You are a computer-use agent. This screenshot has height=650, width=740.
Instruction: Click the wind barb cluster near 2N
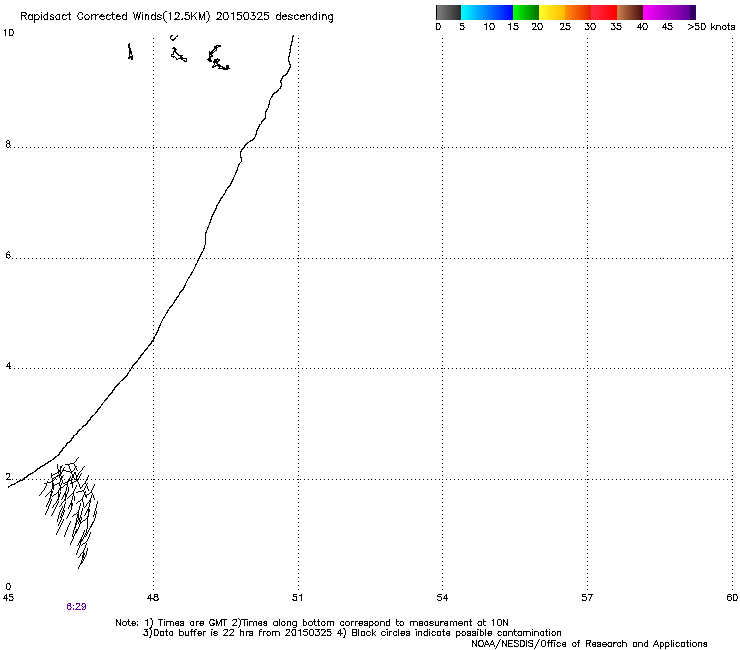(69, 511)
